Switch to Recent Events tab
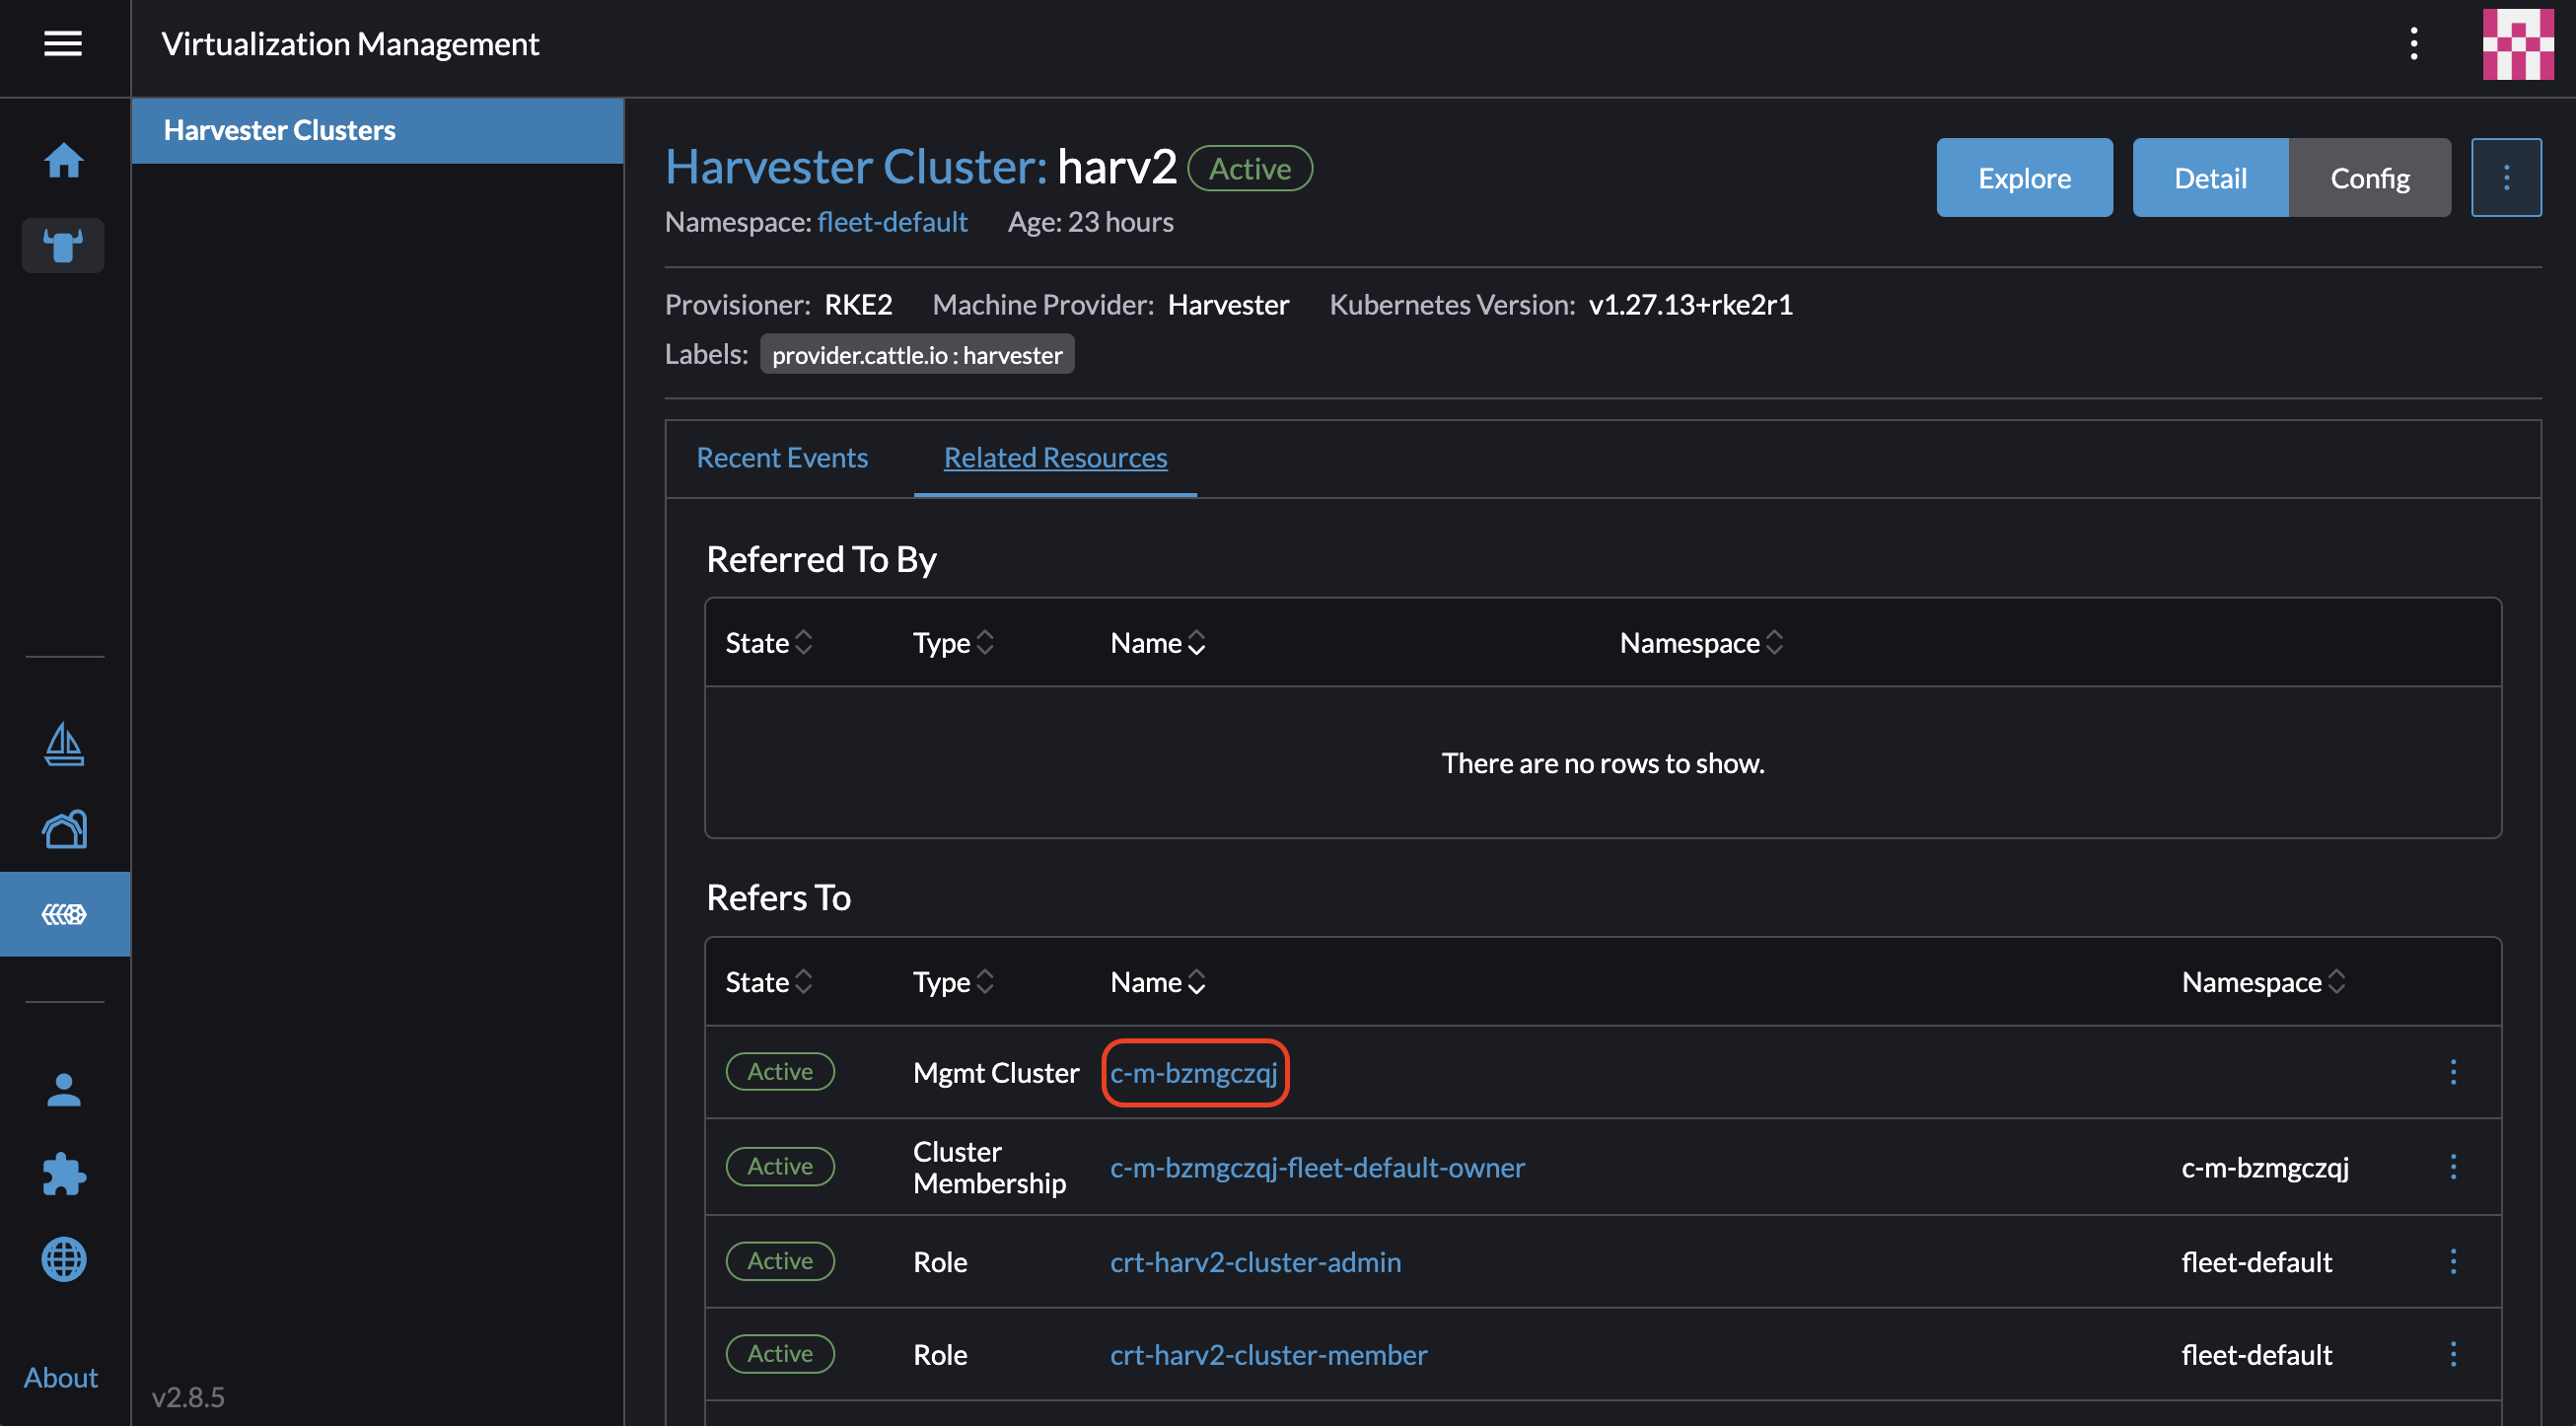The width and height of the screenshot is (2576, 1426). click(x=781, y=457)
